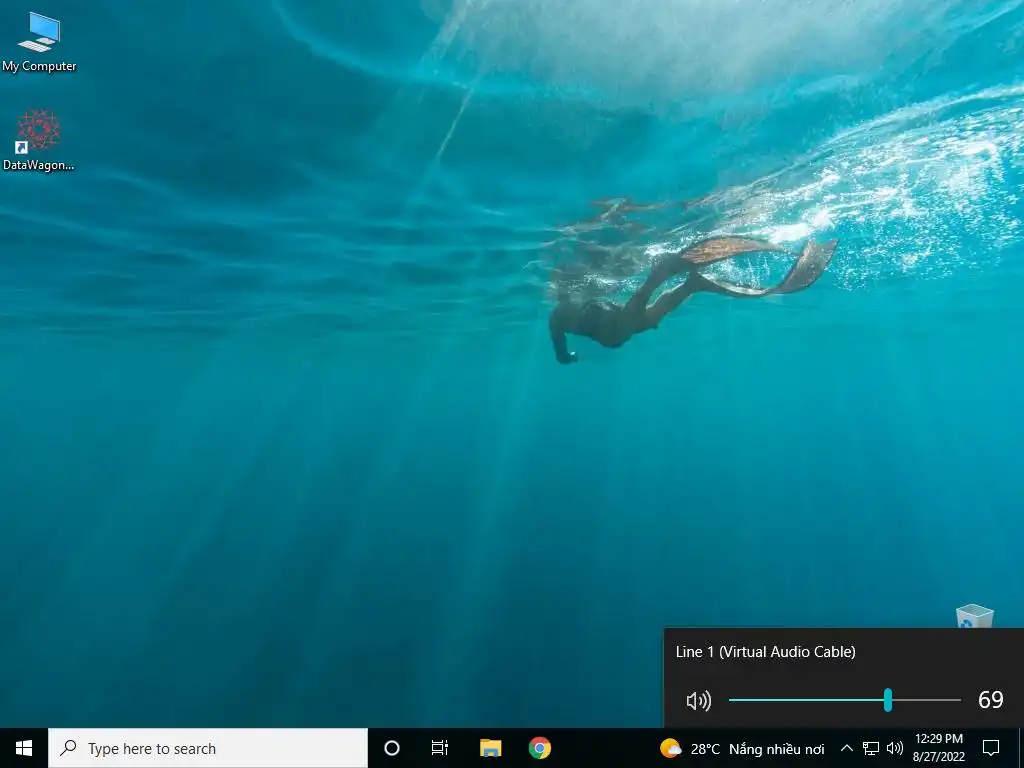Click the volume level value 69
Screen dimensions: 1024x768
click(991, 700)
